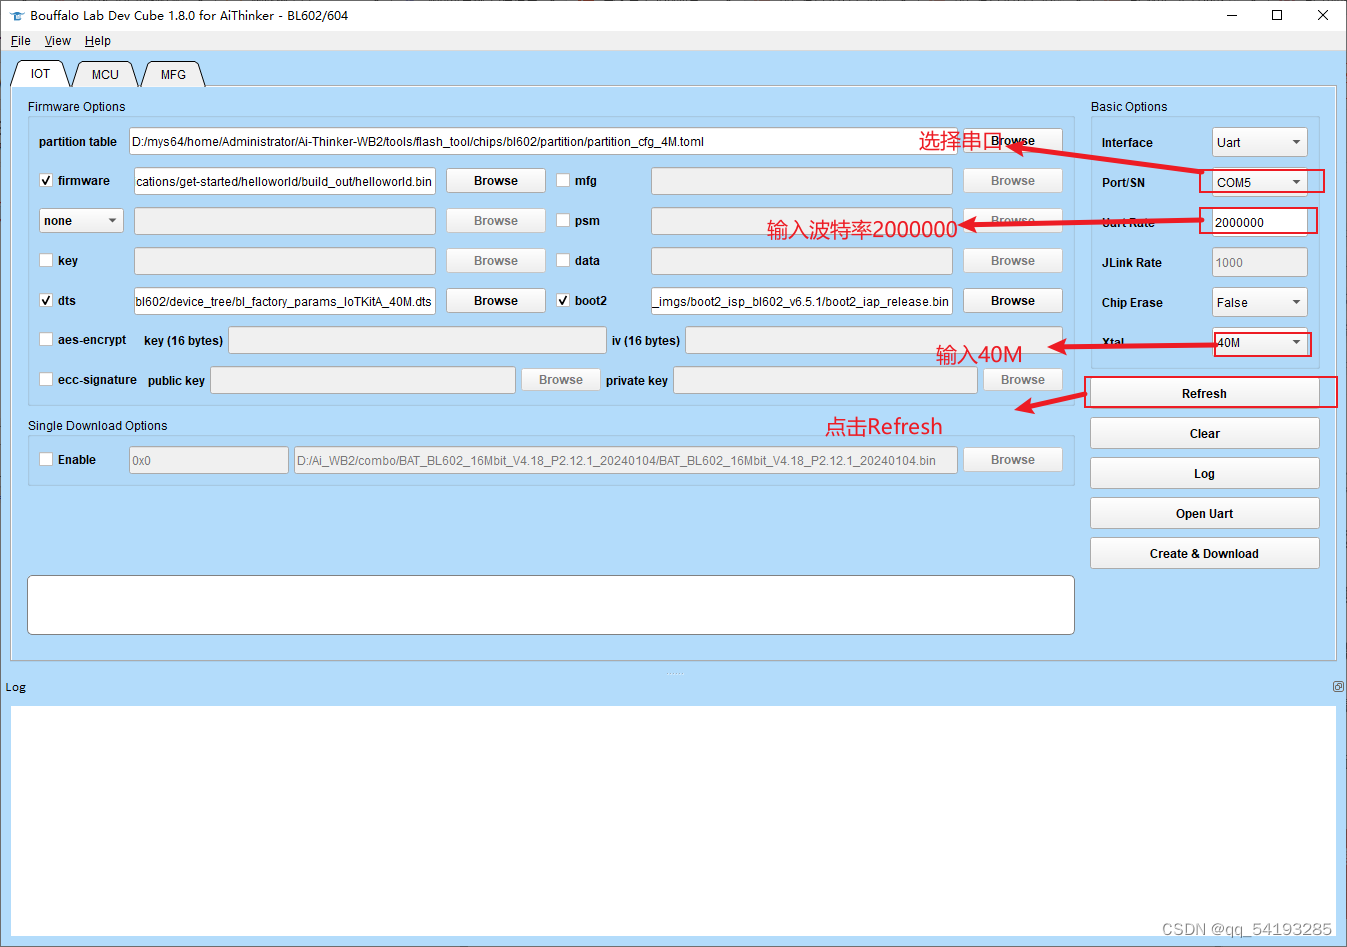
Task: Switch to the IOT tab
Action: pyautogui.click(x=40, y=74)
